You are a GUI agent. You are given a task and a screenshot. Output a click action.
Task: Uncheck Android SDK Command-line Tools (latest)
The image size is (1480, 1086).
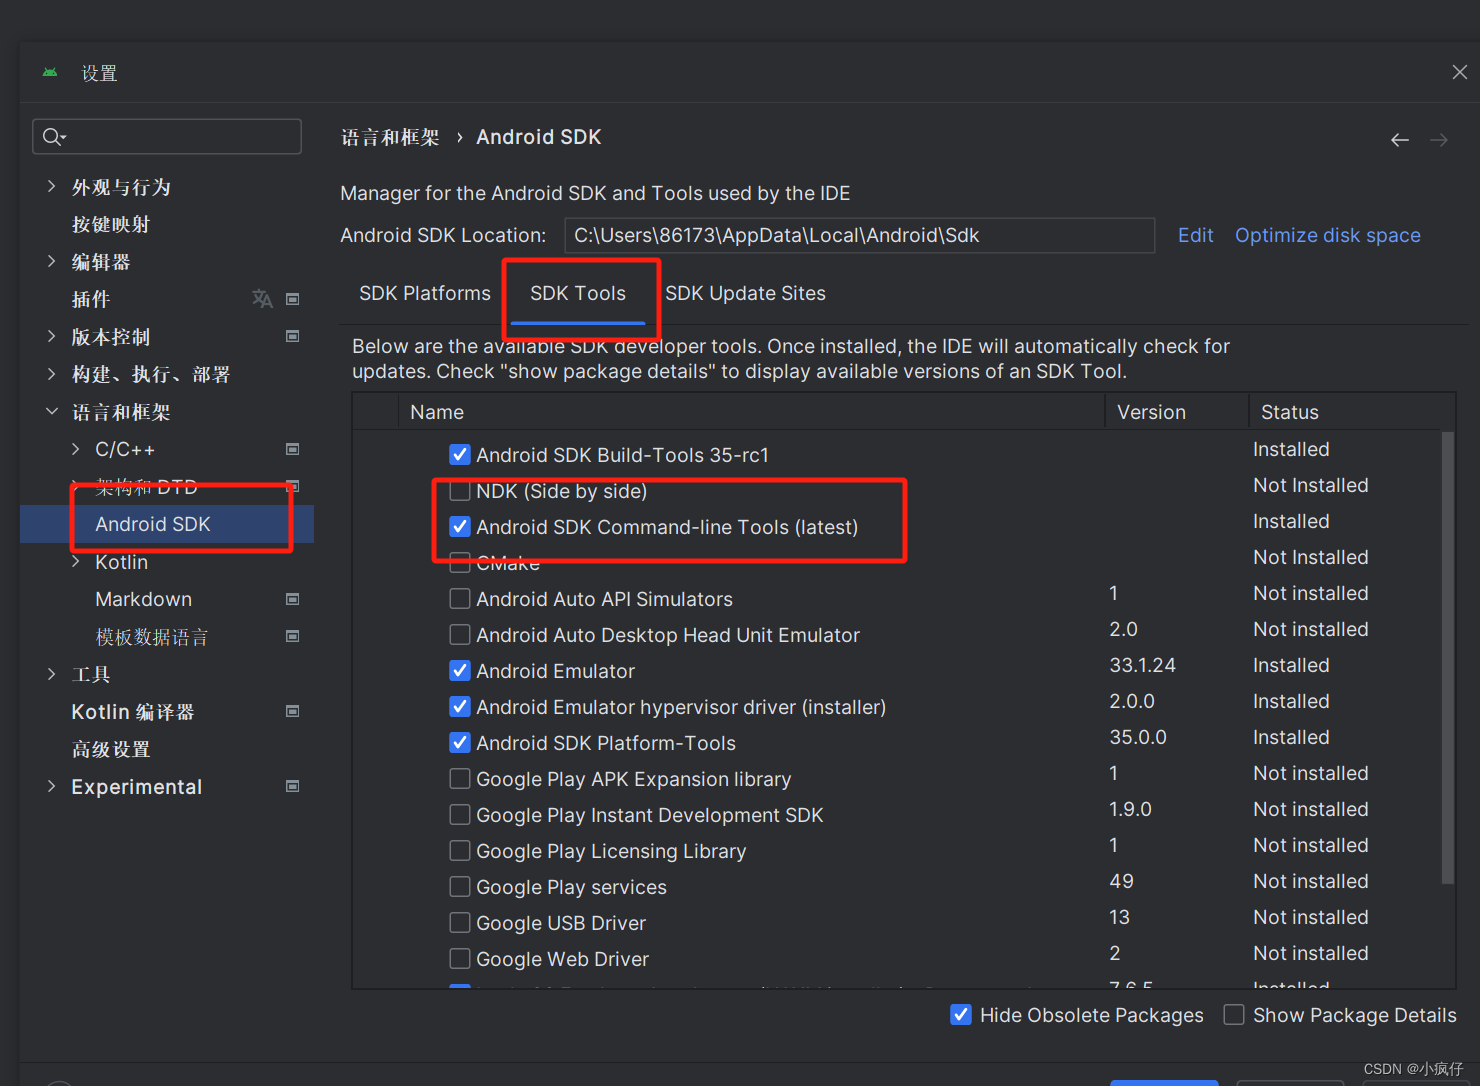click(x=460, y=527)
